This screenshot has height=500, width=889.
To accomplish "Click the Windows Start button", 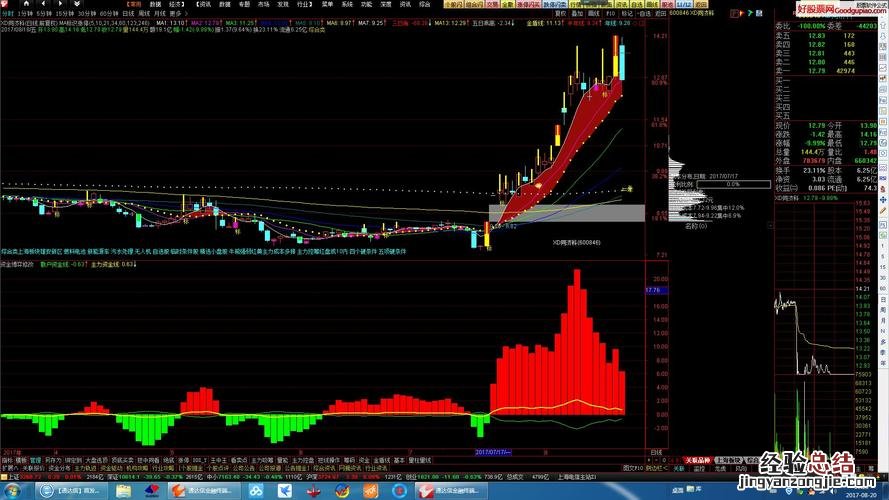I will 9,491.
